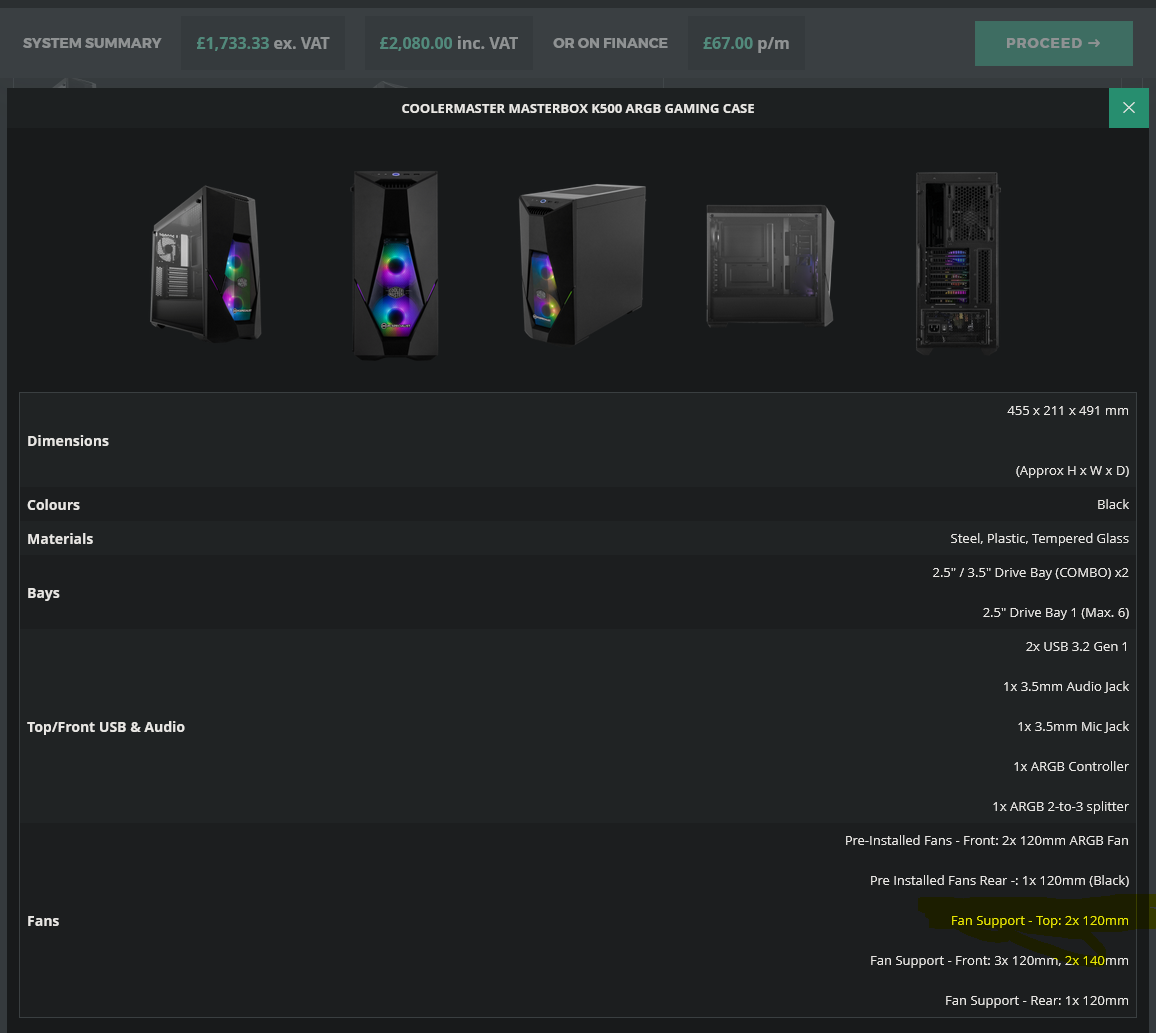This screenshot has width=1169, height=1033.
Task: Click the Dimensions row label
Action: (x=68, y=440)
